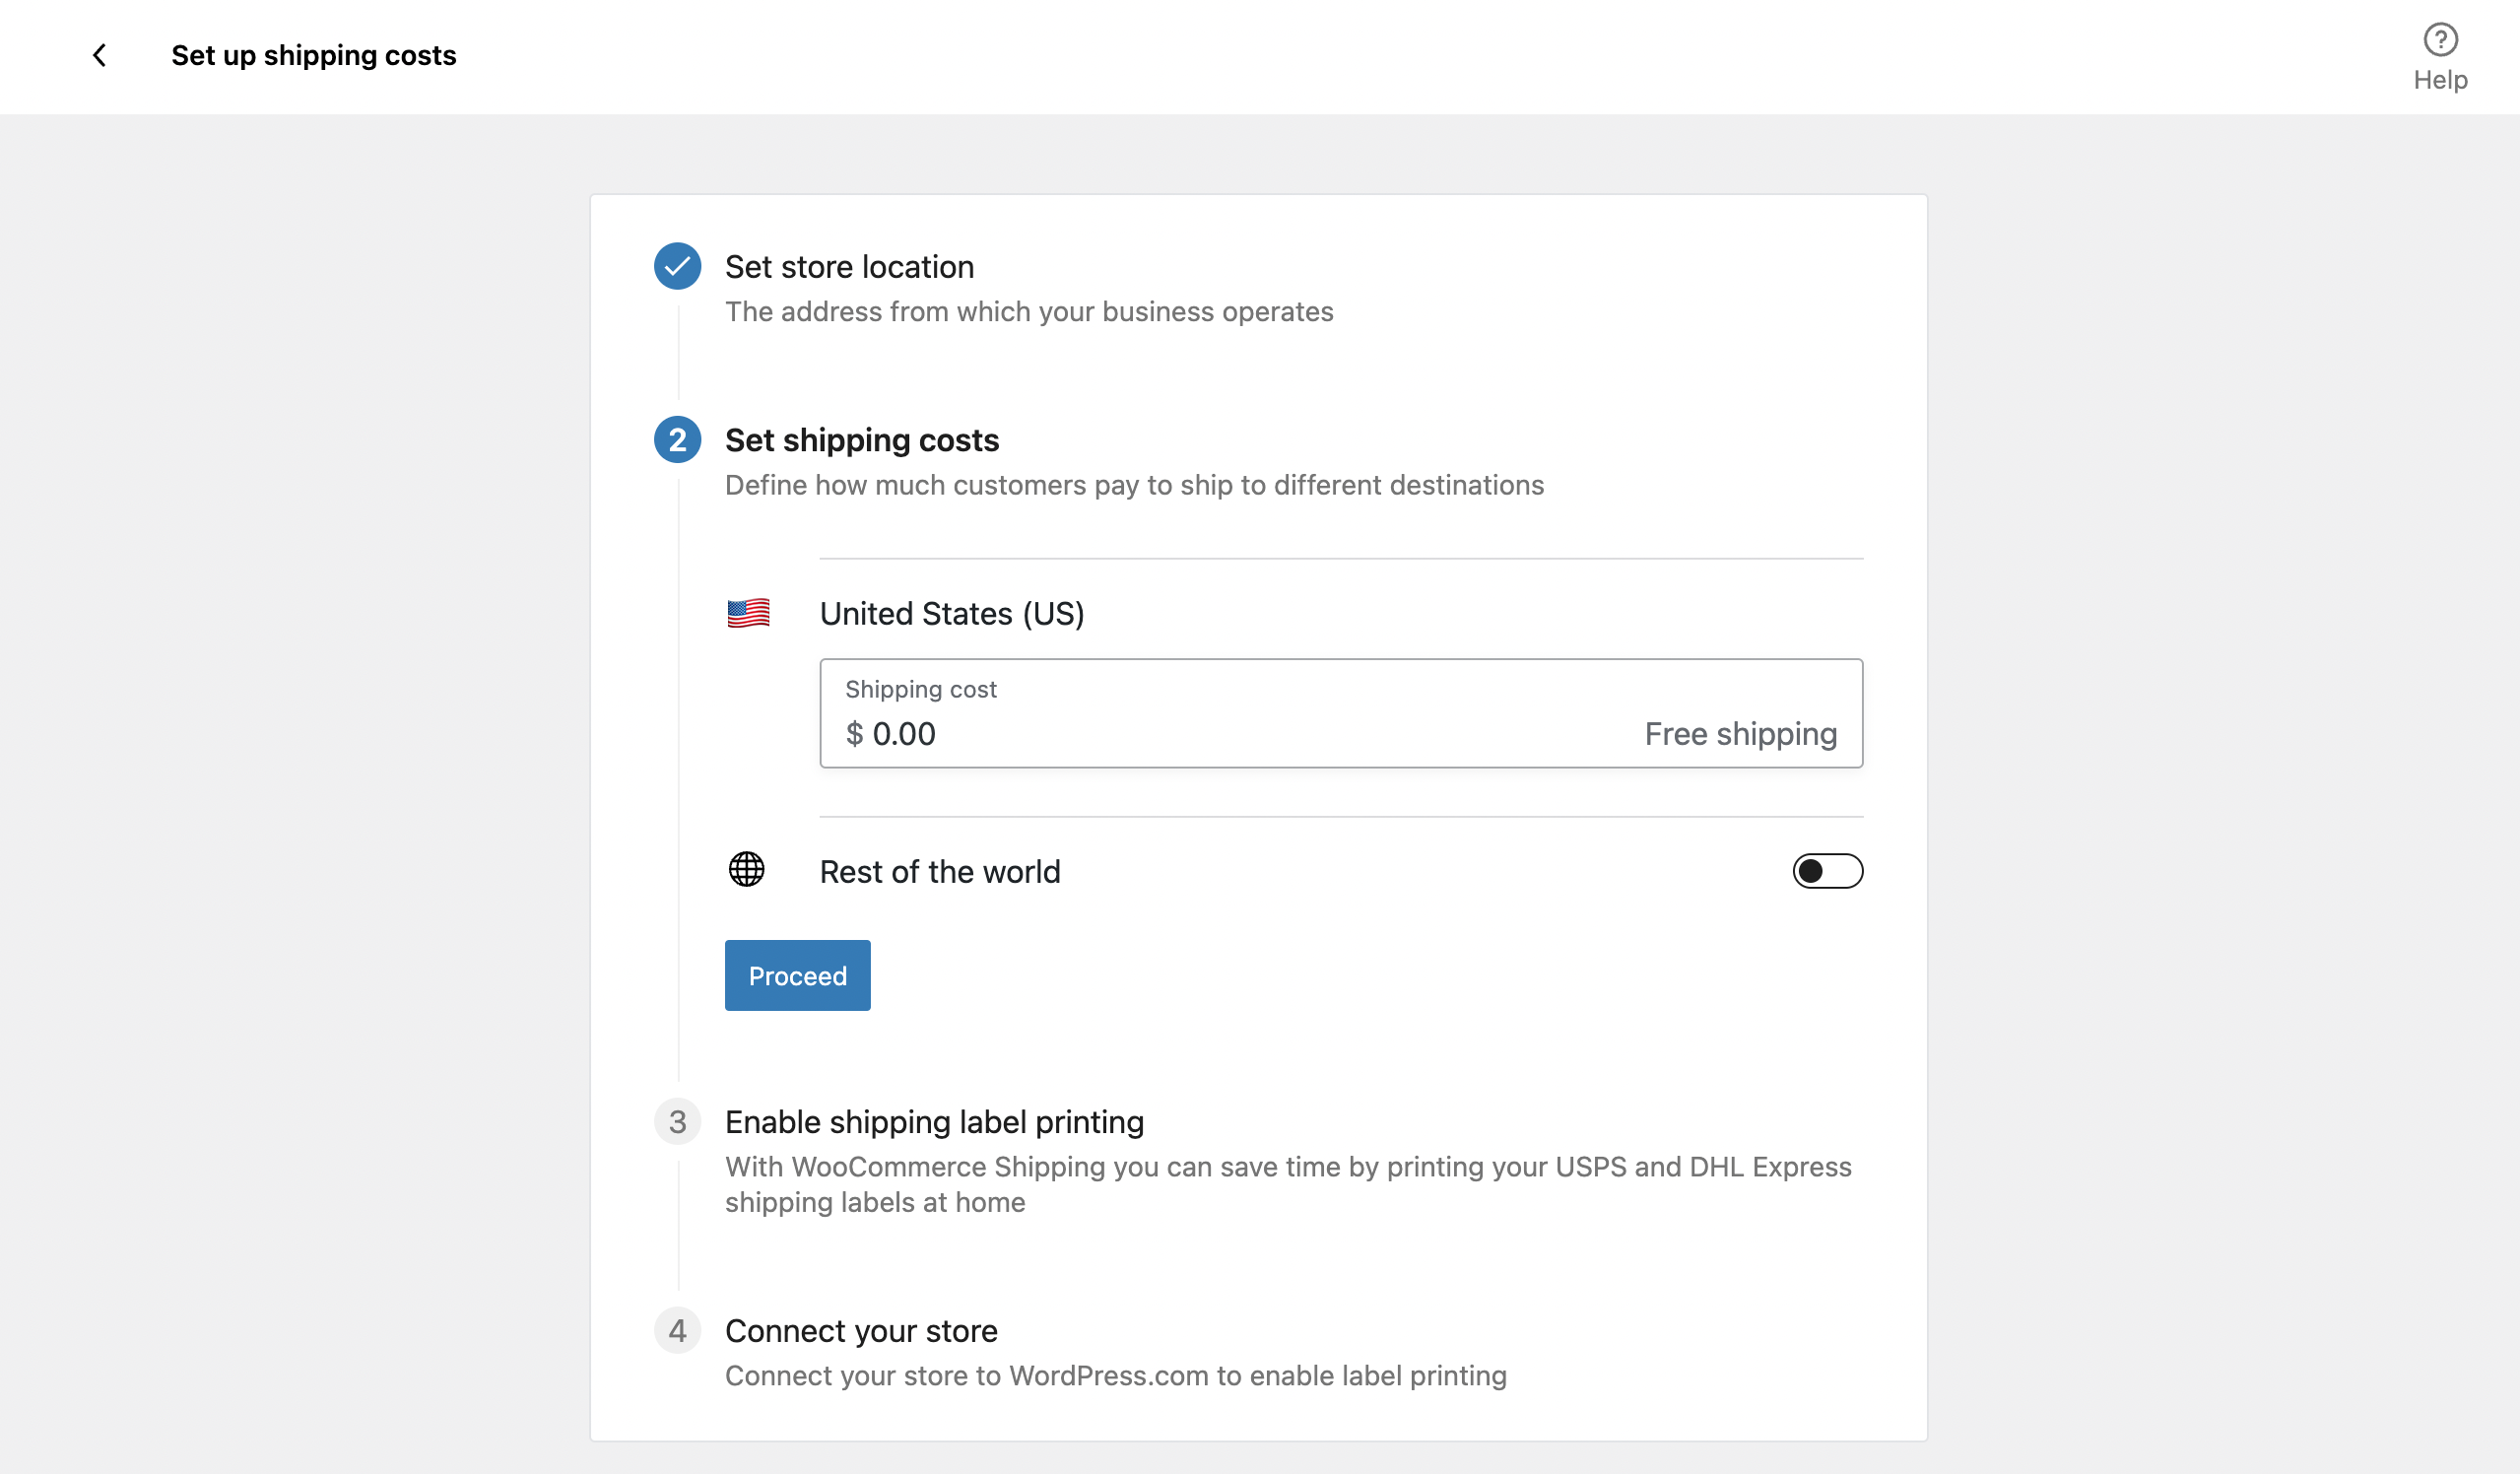Viewport: 2520px width, 1474px height.
Task: Click the step 2 number badge
Action: click(x=677, y=440)
